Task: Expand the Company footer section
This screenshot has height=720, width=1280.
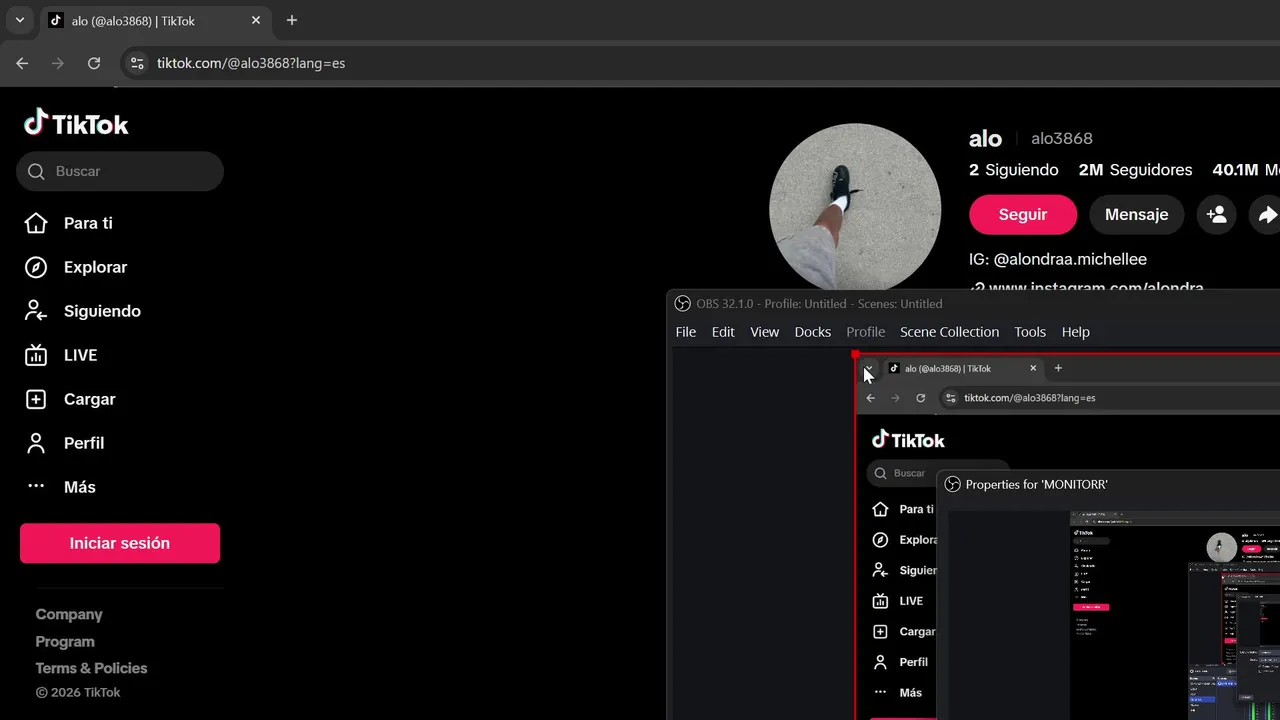Action: coord(69,614)
